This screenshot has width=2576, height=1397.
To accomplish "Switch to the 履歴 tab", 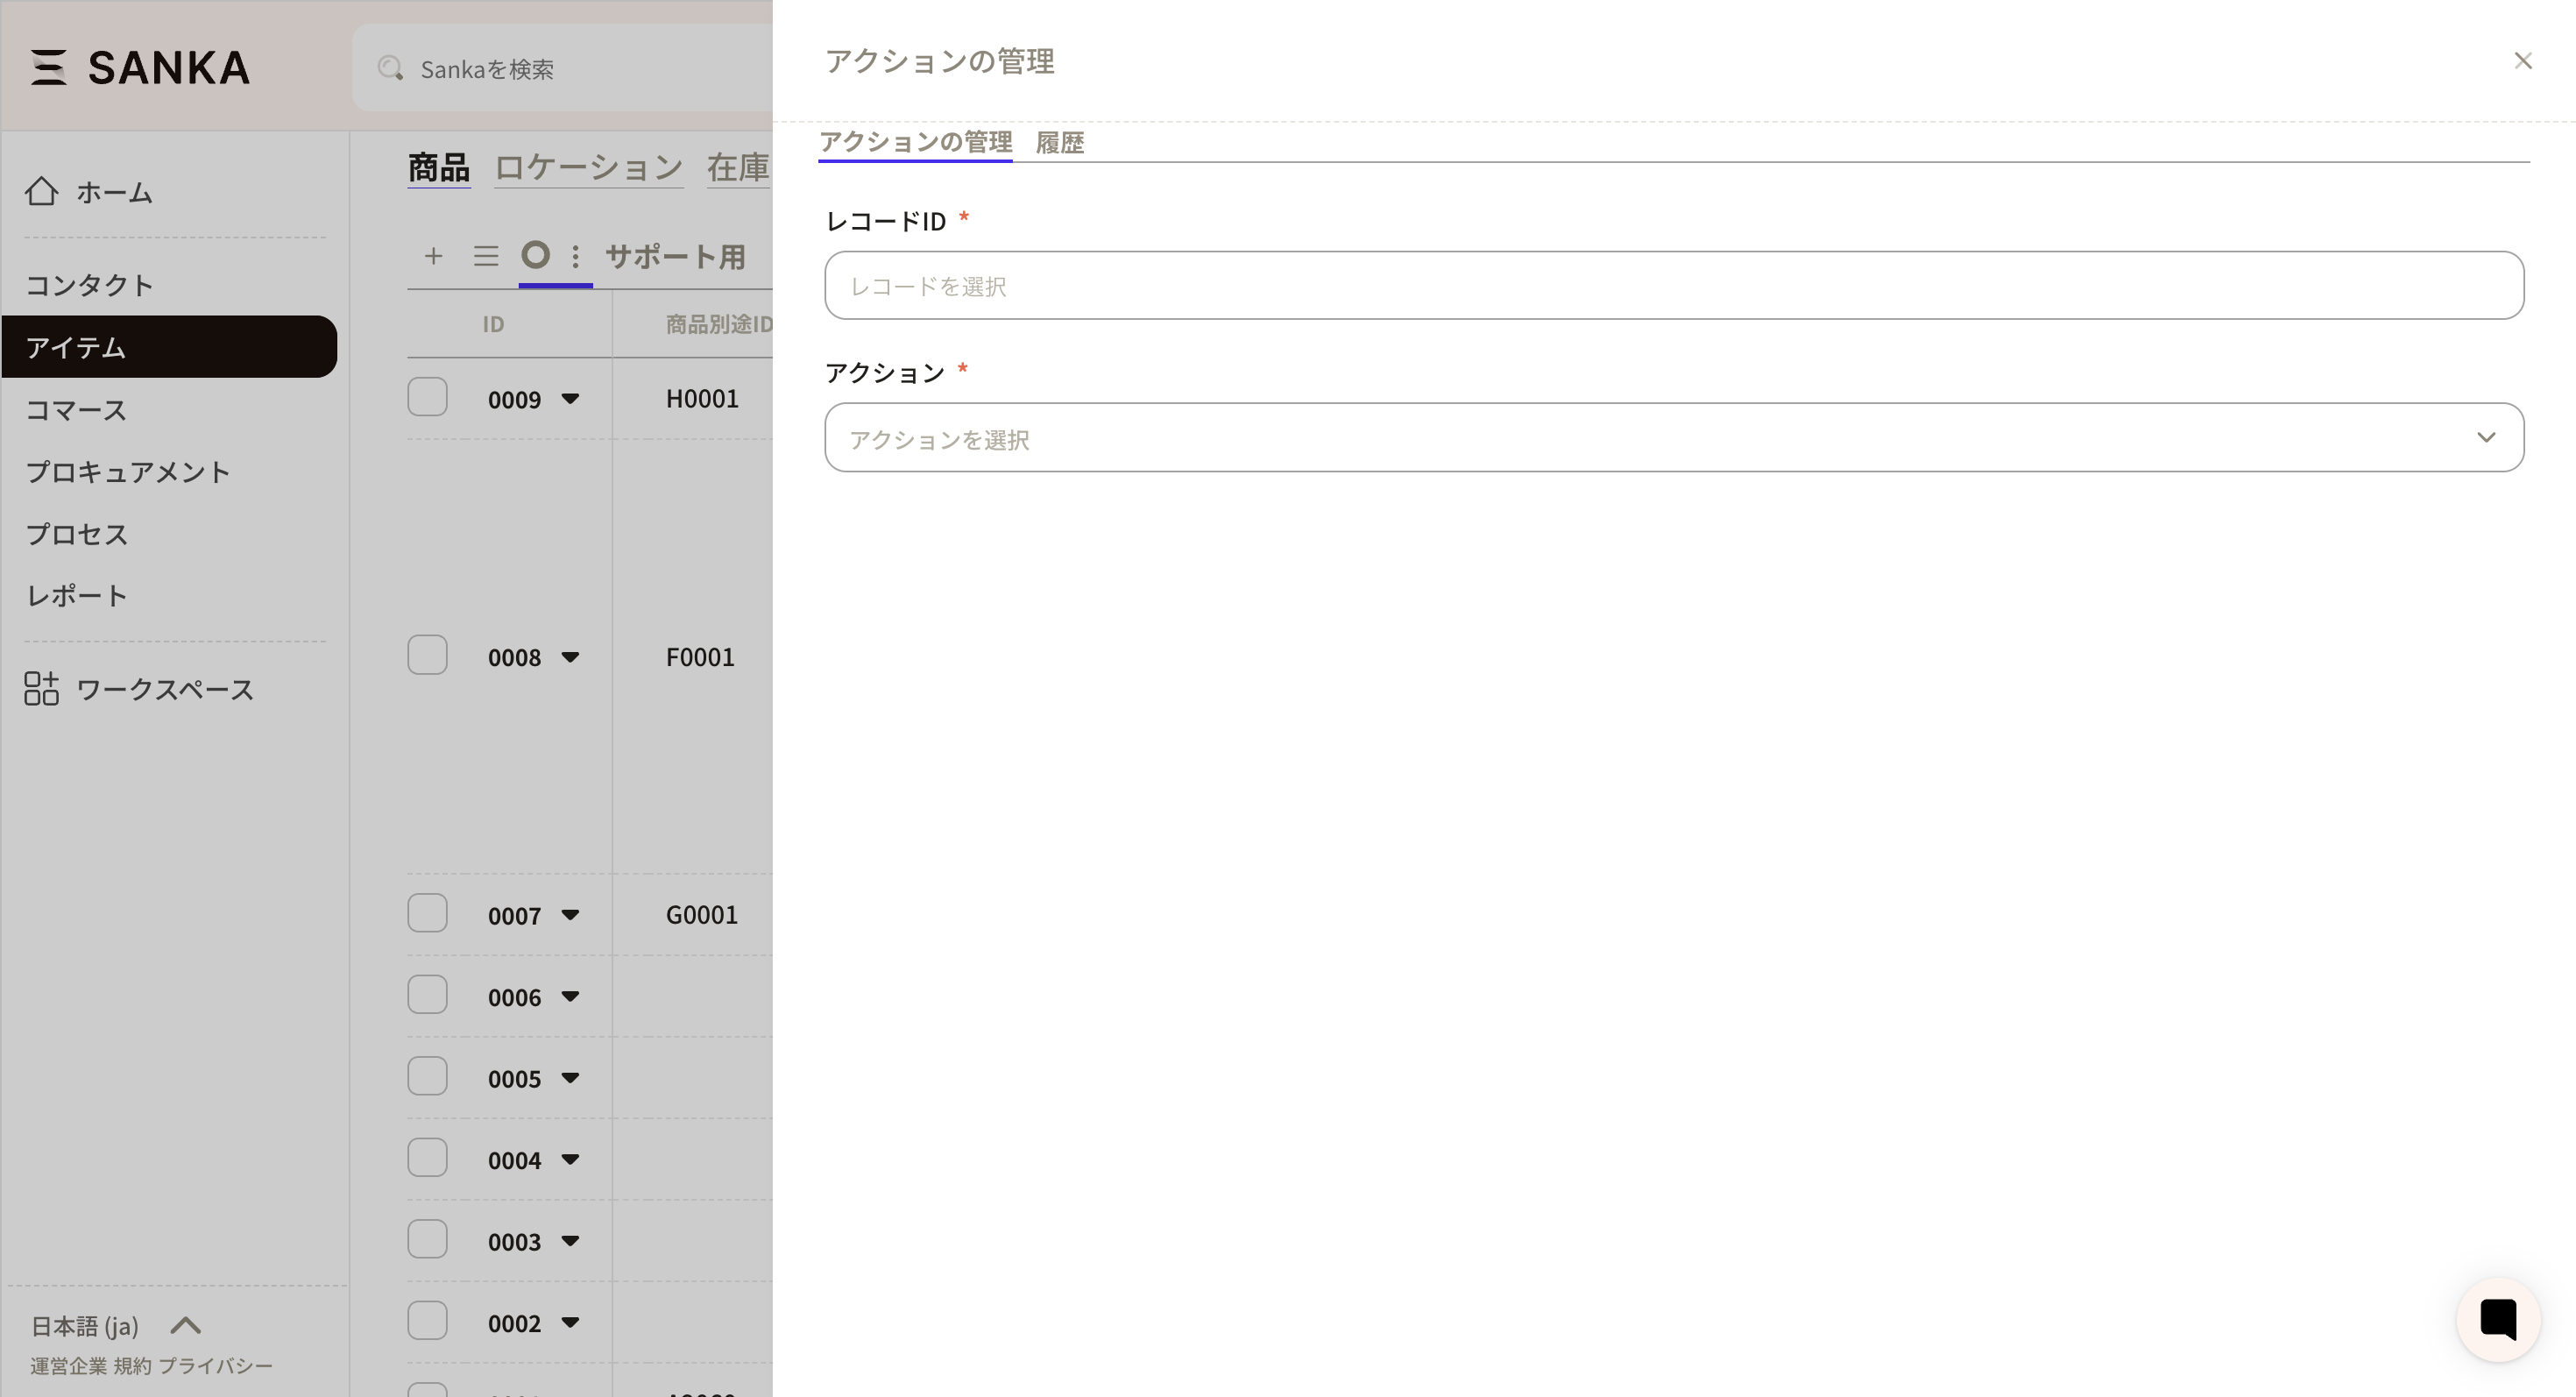I will coord(1059,142).
